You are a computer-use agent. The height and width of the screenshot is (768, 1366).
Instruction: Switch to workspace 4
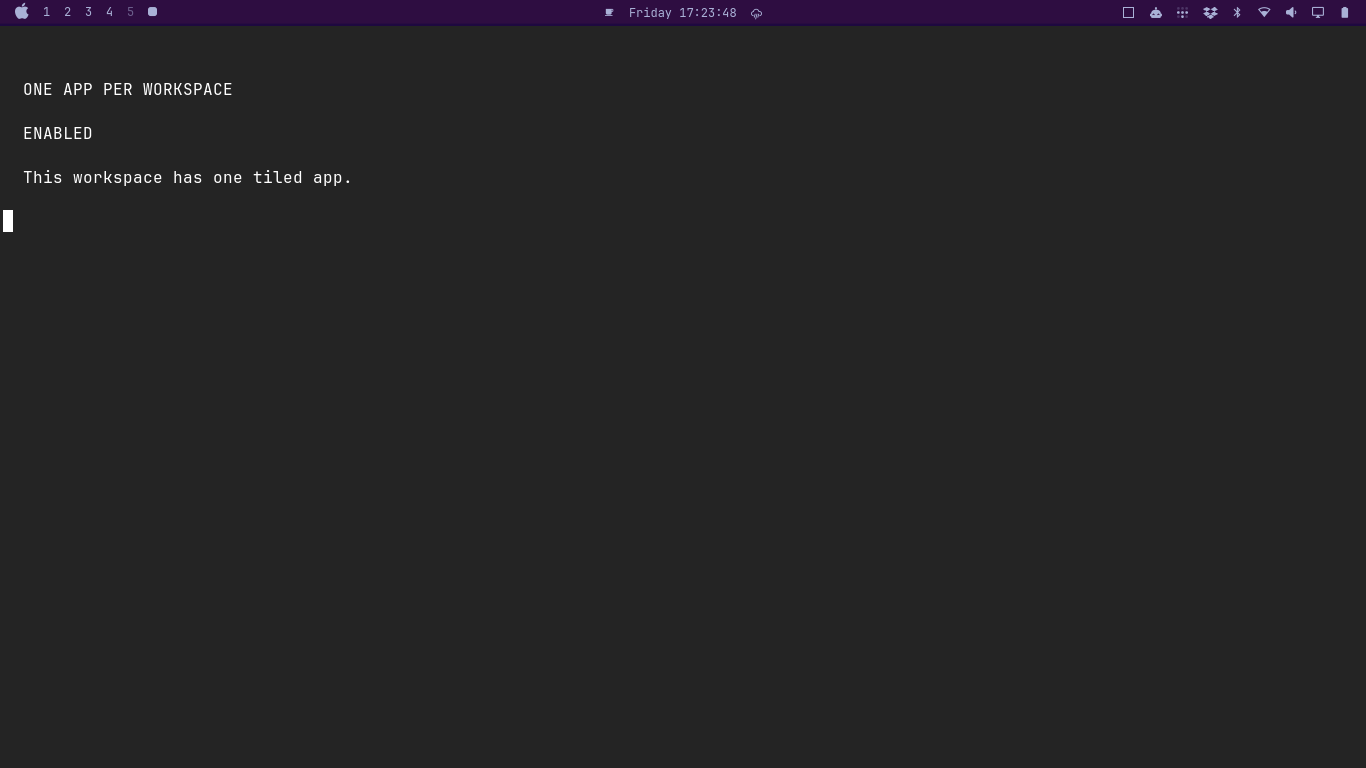109,12
